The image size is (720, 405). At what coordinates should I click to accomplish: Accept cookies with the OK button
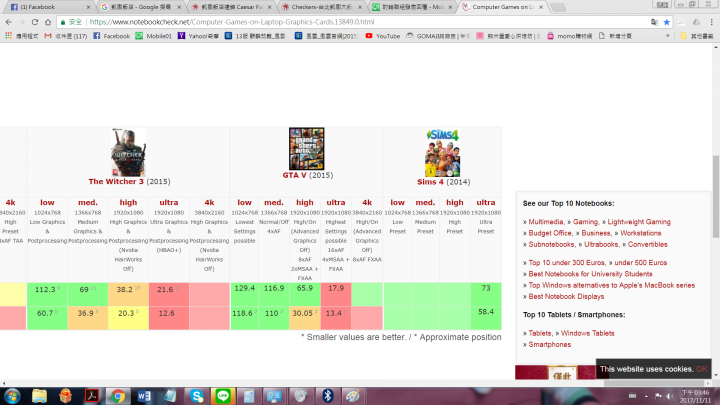702,369
